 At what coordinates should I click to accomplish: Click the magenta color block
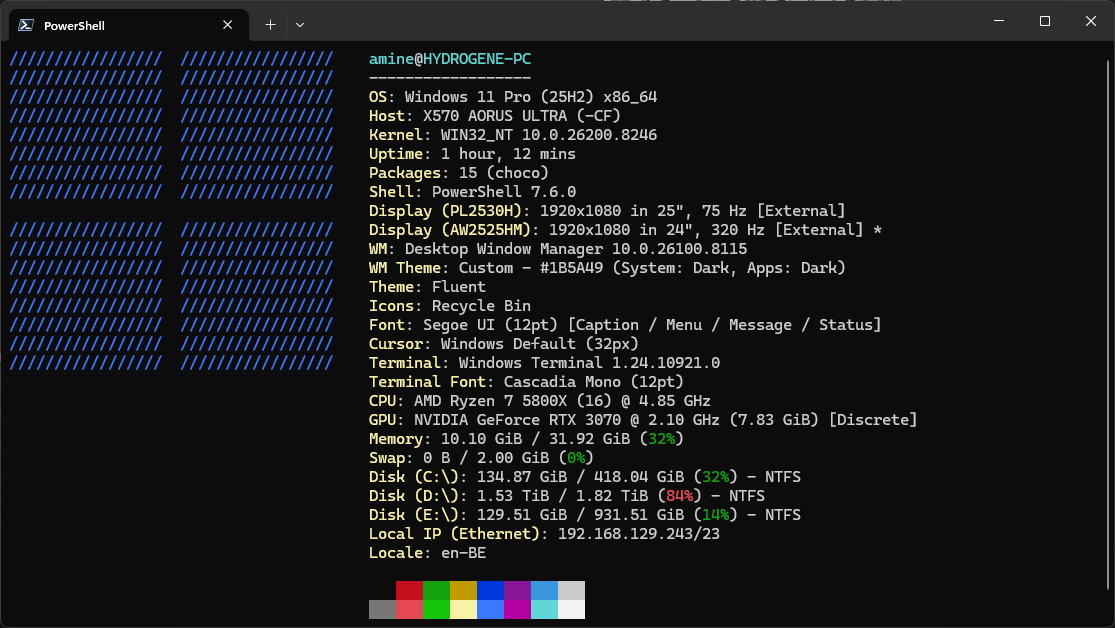(x=518, y=610)
